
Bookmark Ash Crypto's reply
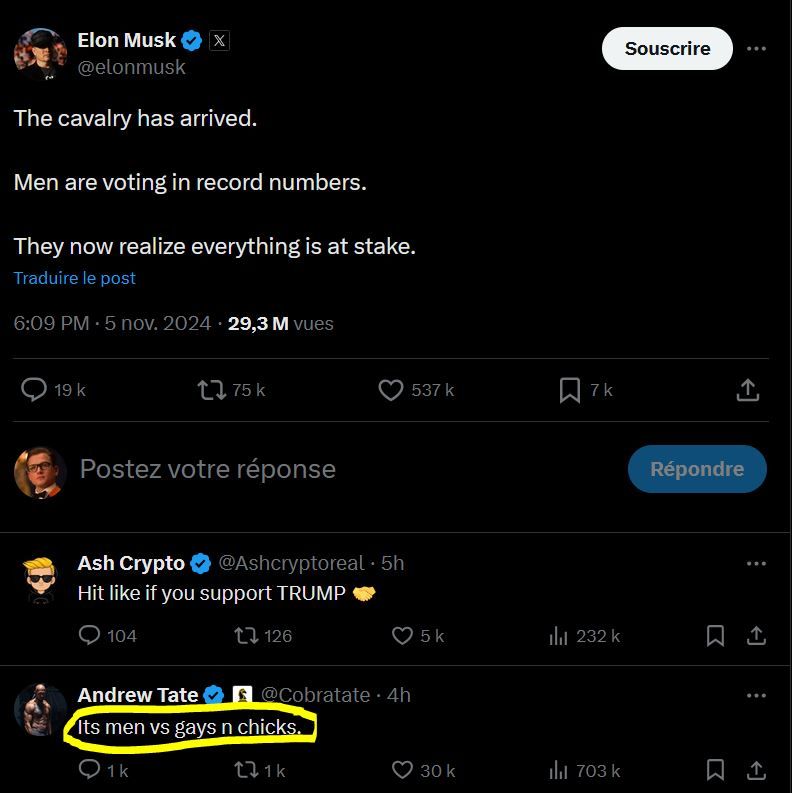(x=716, y=635)
